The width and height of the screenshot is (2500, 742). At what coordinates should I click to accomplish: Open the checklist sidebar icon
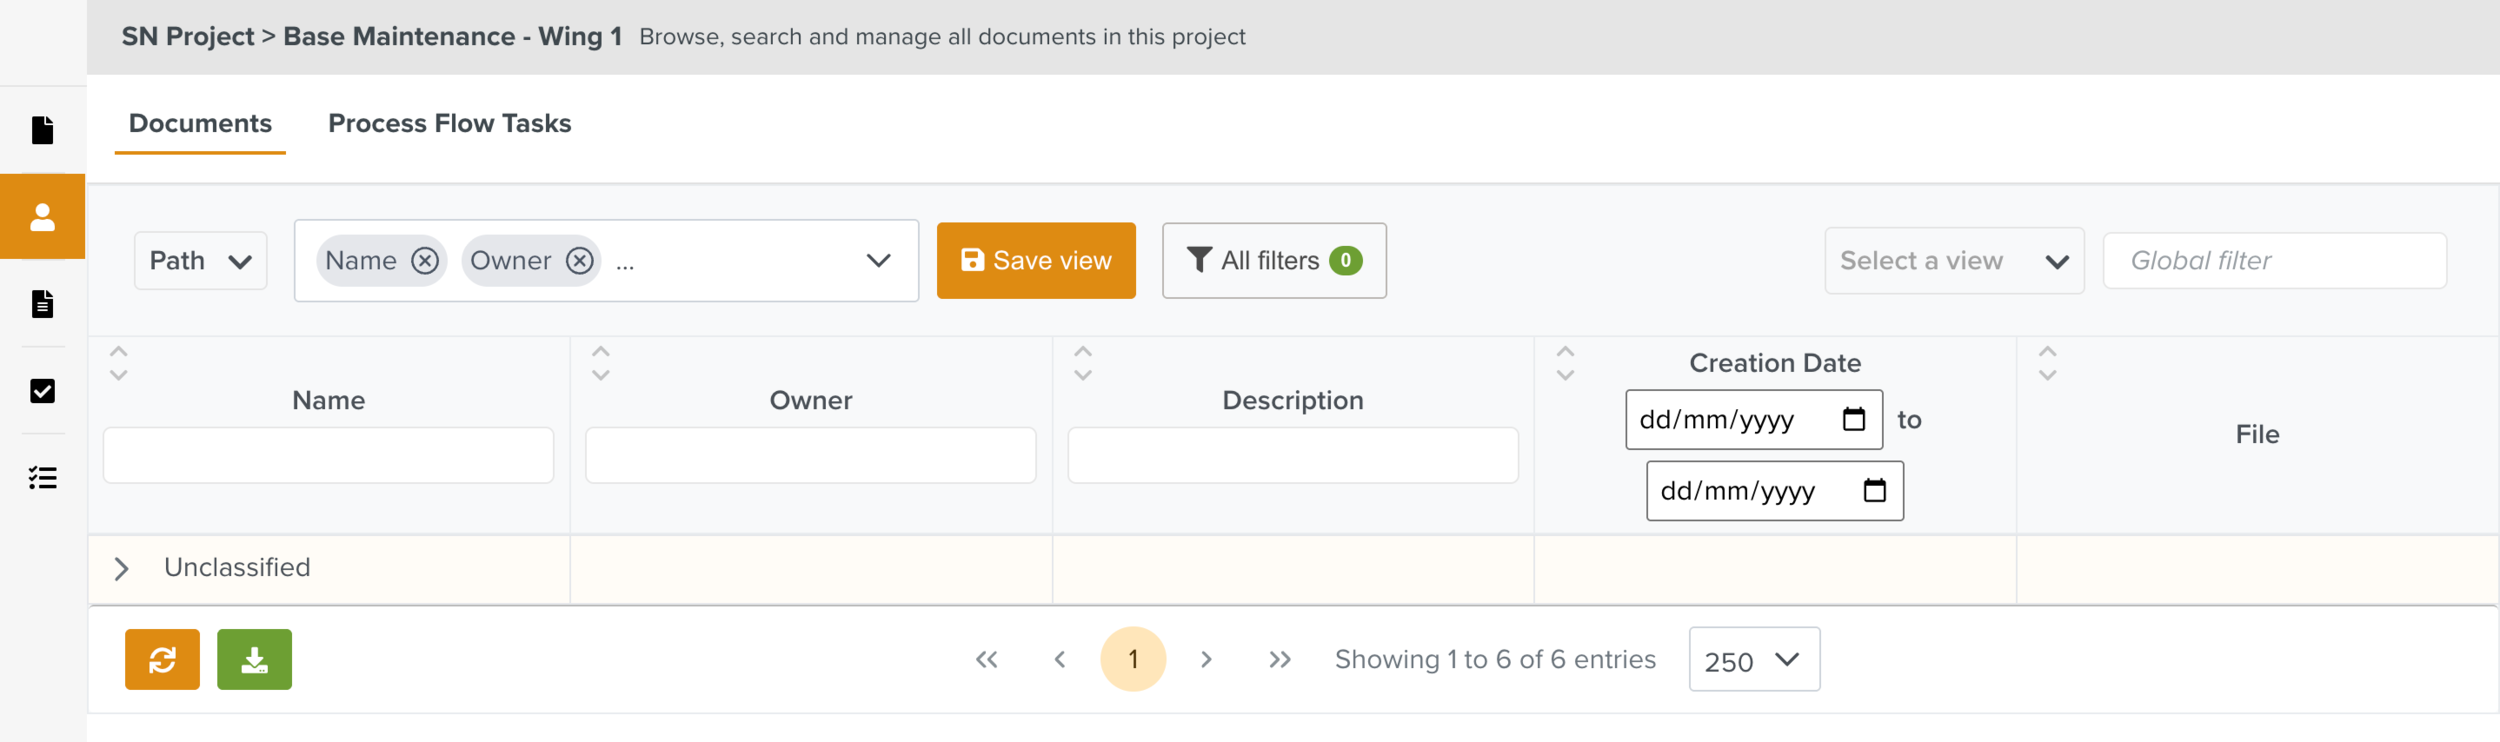coord(42,478)
